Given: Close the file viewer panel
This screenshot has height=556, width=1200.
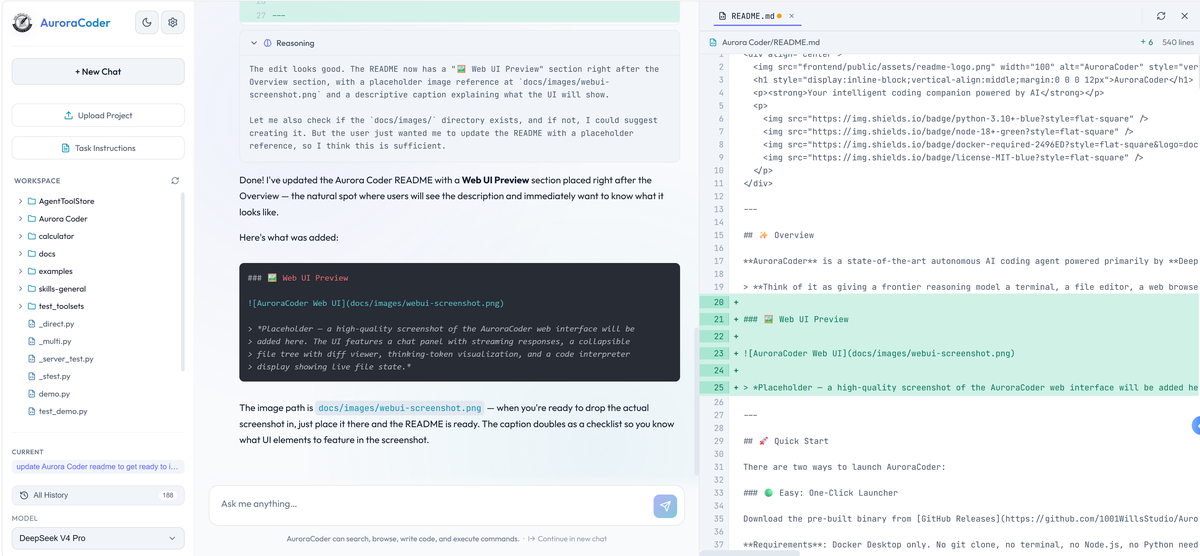Looking at the screenshot, I should pos(1187,16).
